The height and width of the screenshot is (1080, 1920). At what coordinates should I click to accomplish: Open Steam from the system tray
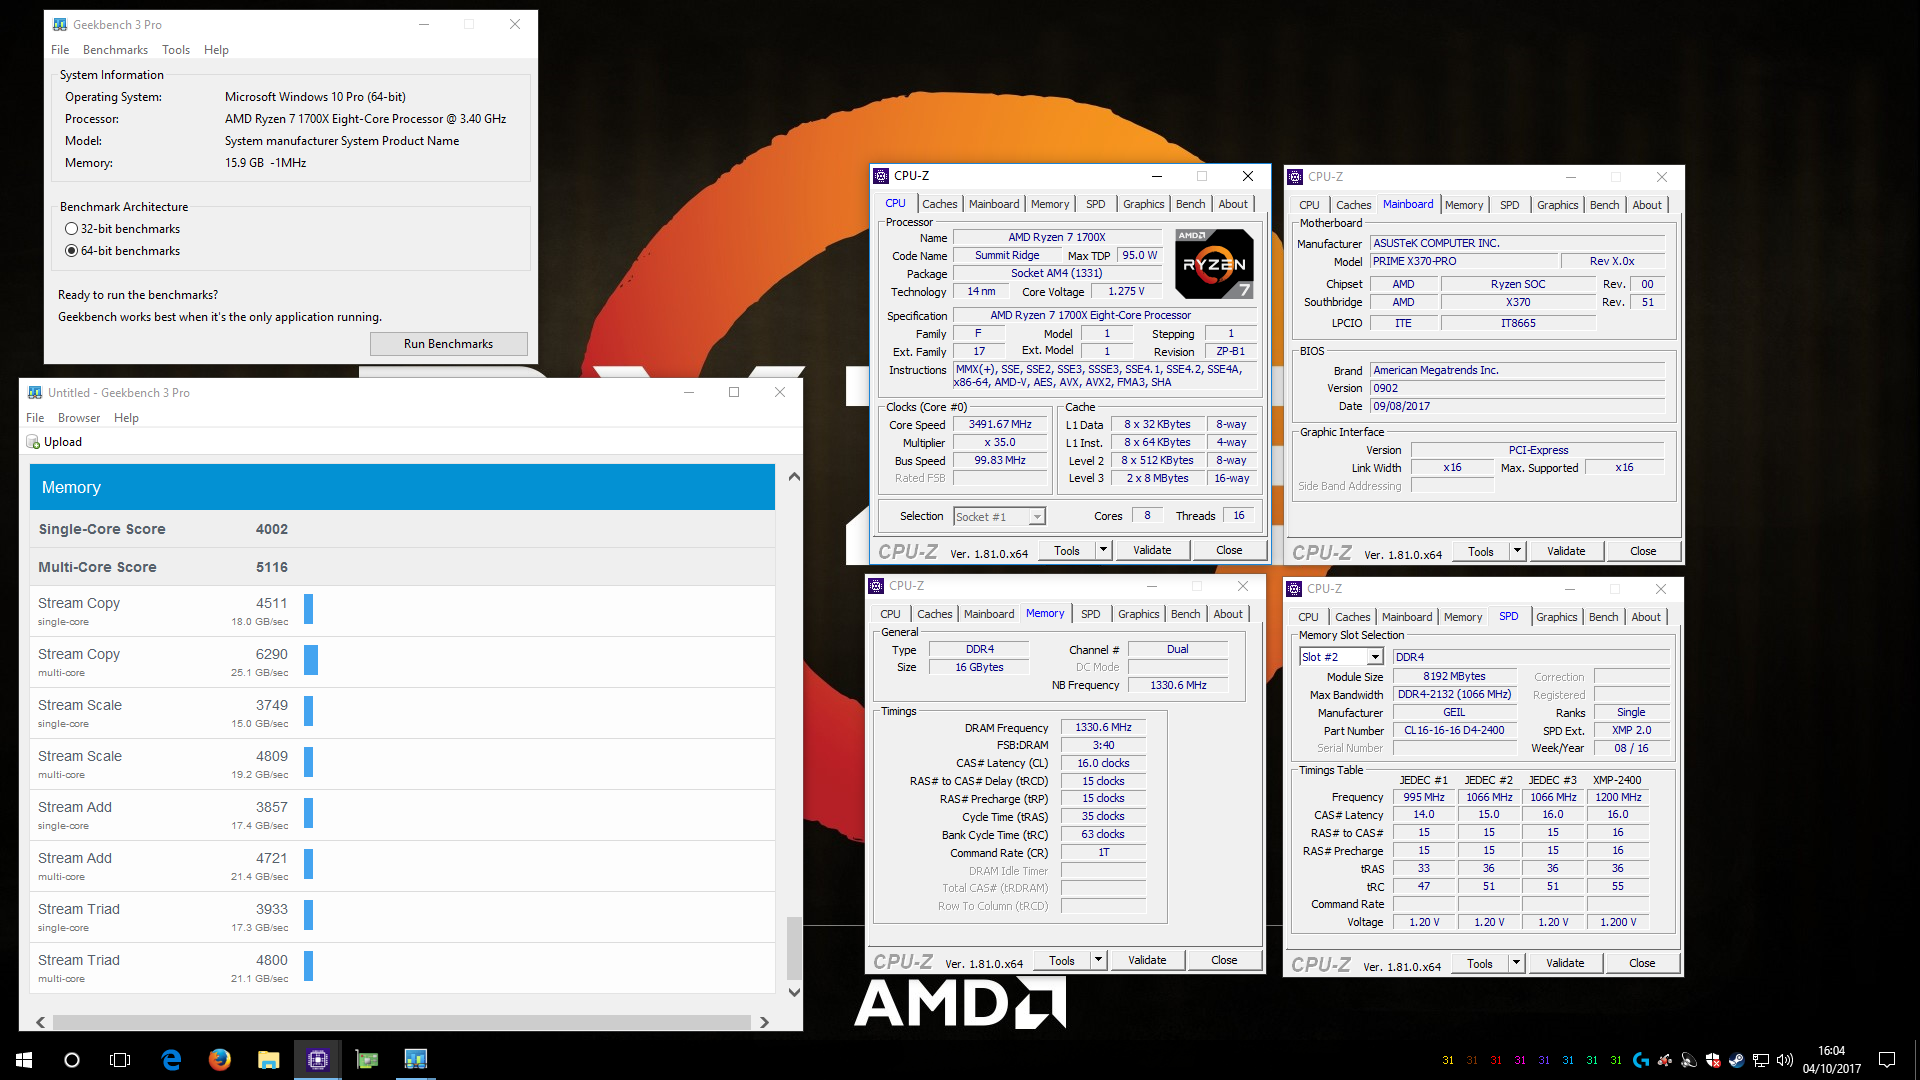point(1736,1060)
